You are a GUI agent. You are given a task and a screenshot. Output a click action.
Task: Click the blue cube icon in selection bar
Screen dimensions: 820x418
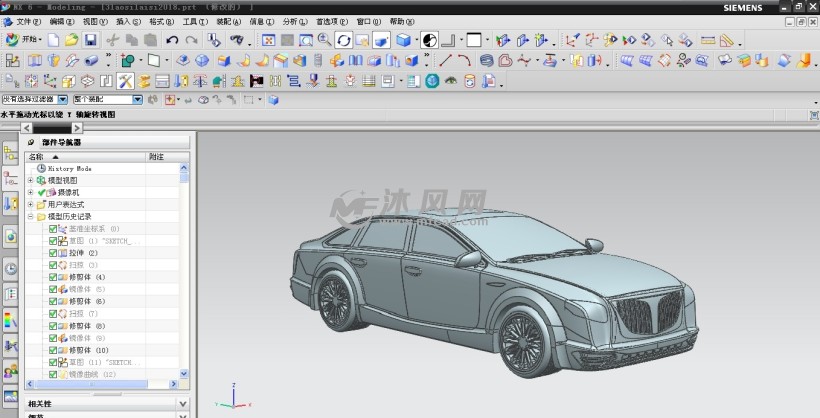(x=274, y=99)
